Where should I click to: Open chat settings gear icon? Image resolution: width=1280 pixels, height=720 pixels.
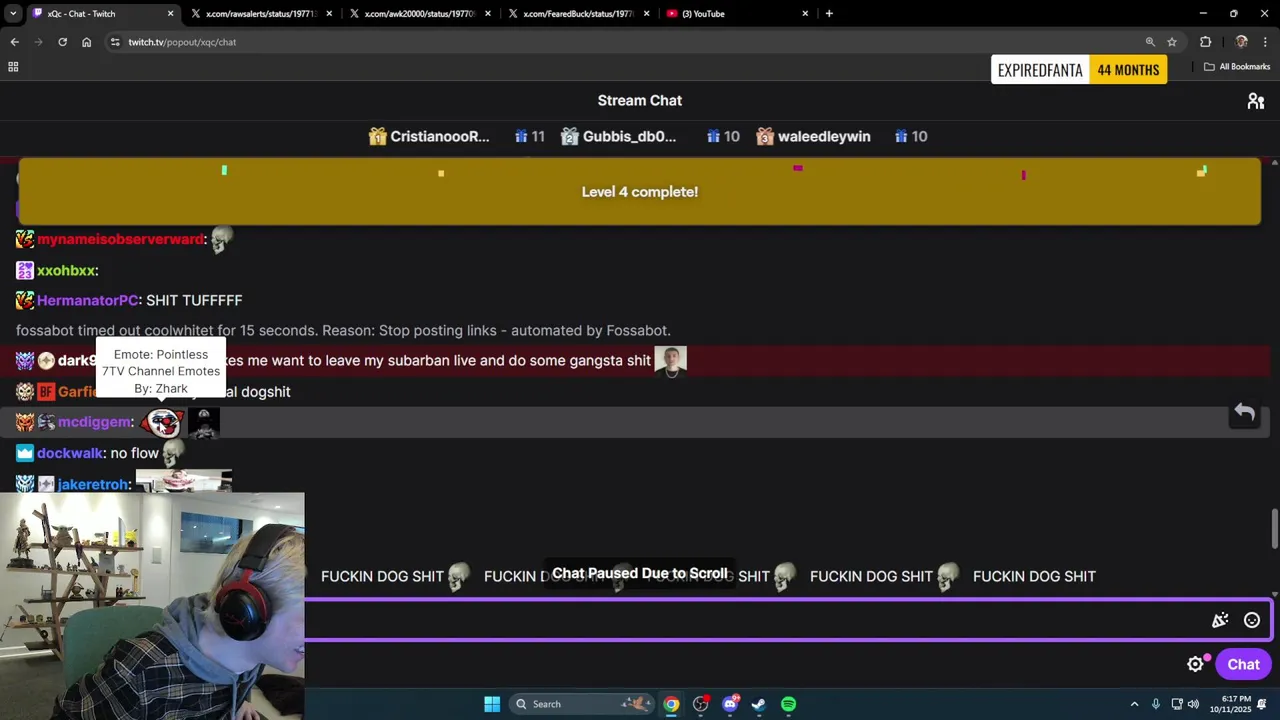1195,664
